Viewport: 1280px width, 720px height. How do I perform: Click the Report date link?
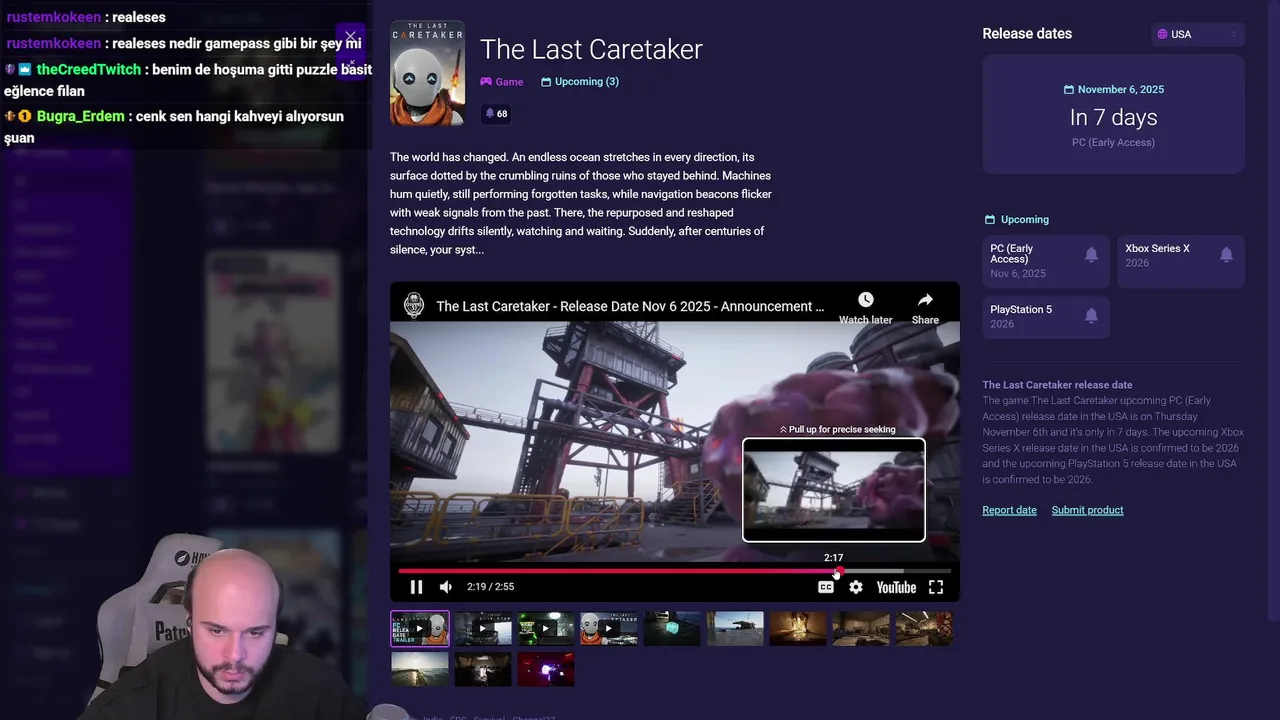click(1009, 510)
